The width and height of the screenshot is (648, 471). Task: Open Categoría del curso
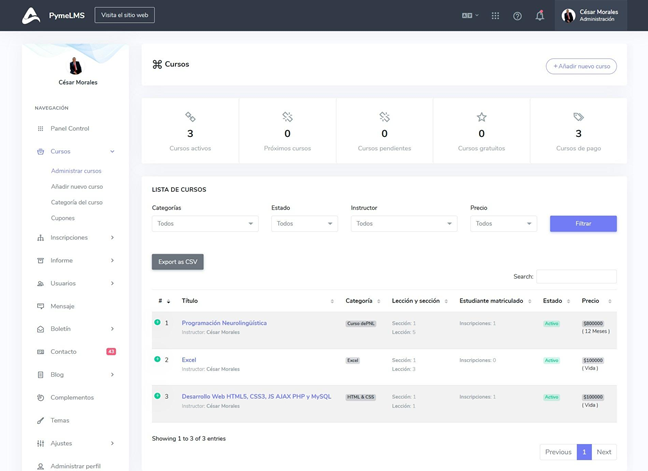point(76,202)
